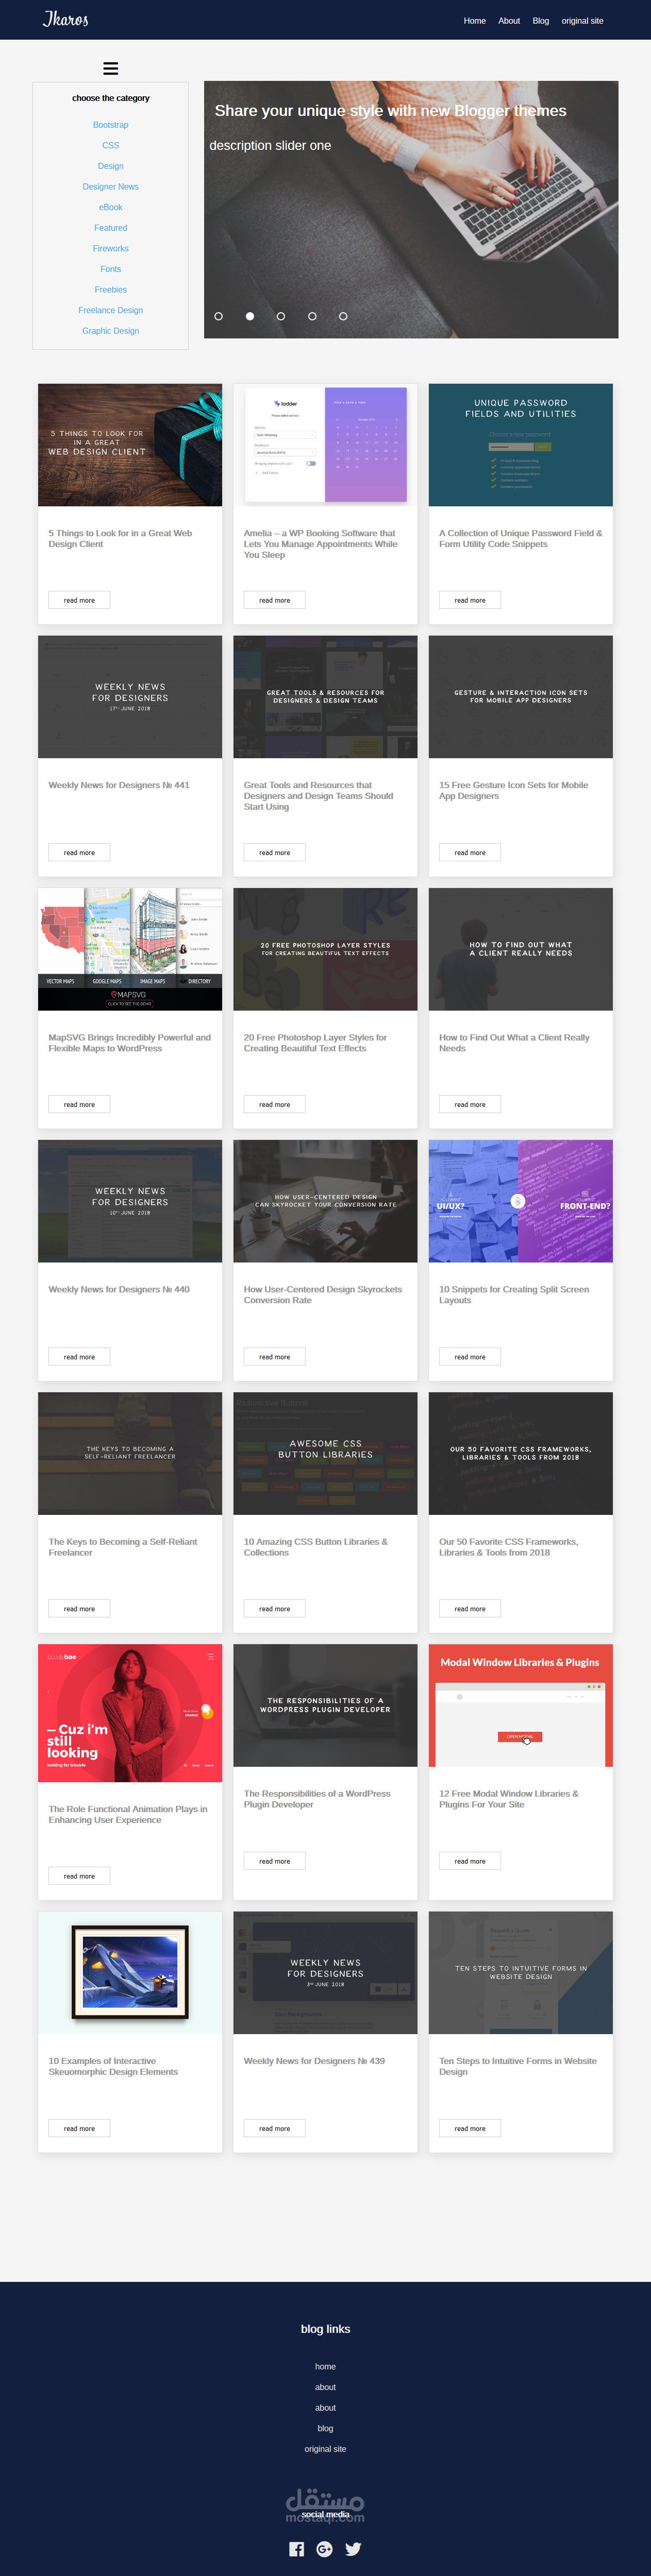Read more on CSS Button Libraries post
Image resolution: width=651 pixels, height=2576 pixels.
pos(275,1609)
